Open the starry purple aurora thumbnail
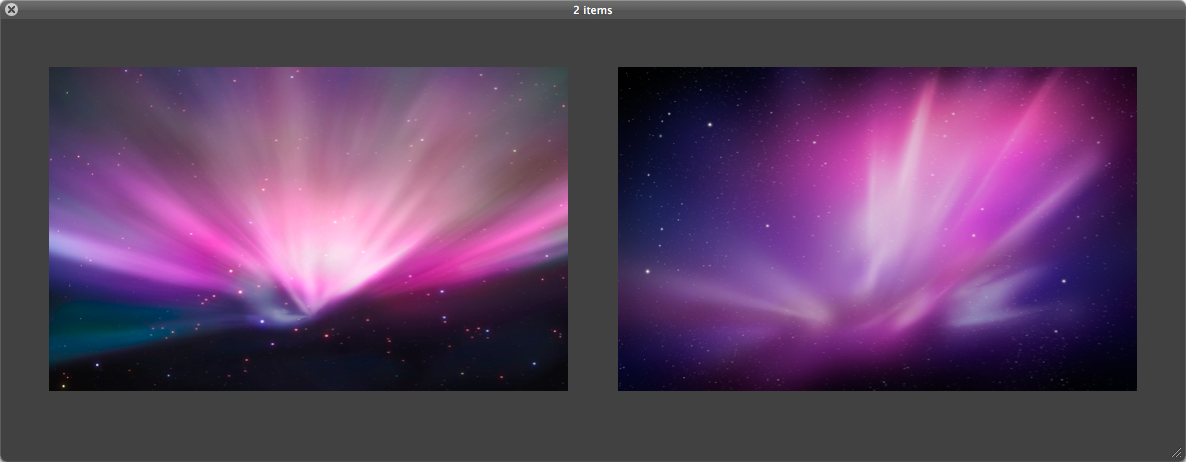 tap(877, 229)
